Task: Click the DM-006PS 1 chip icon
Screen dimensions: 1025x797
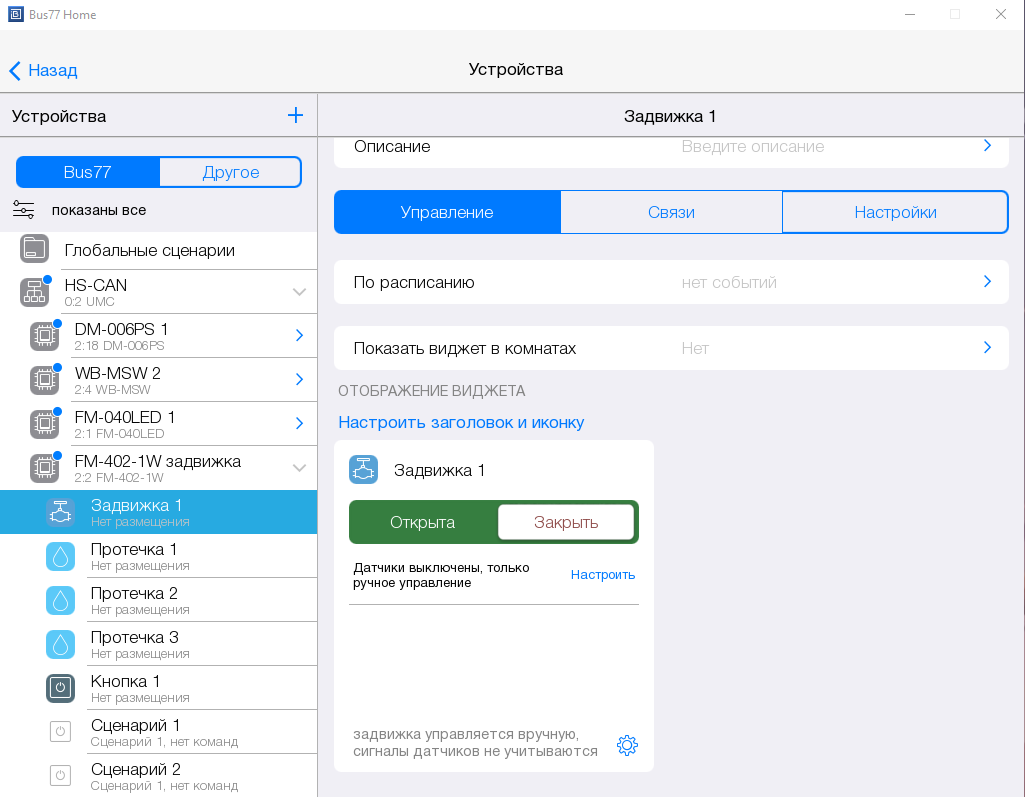Action: (x=44, y=336)
